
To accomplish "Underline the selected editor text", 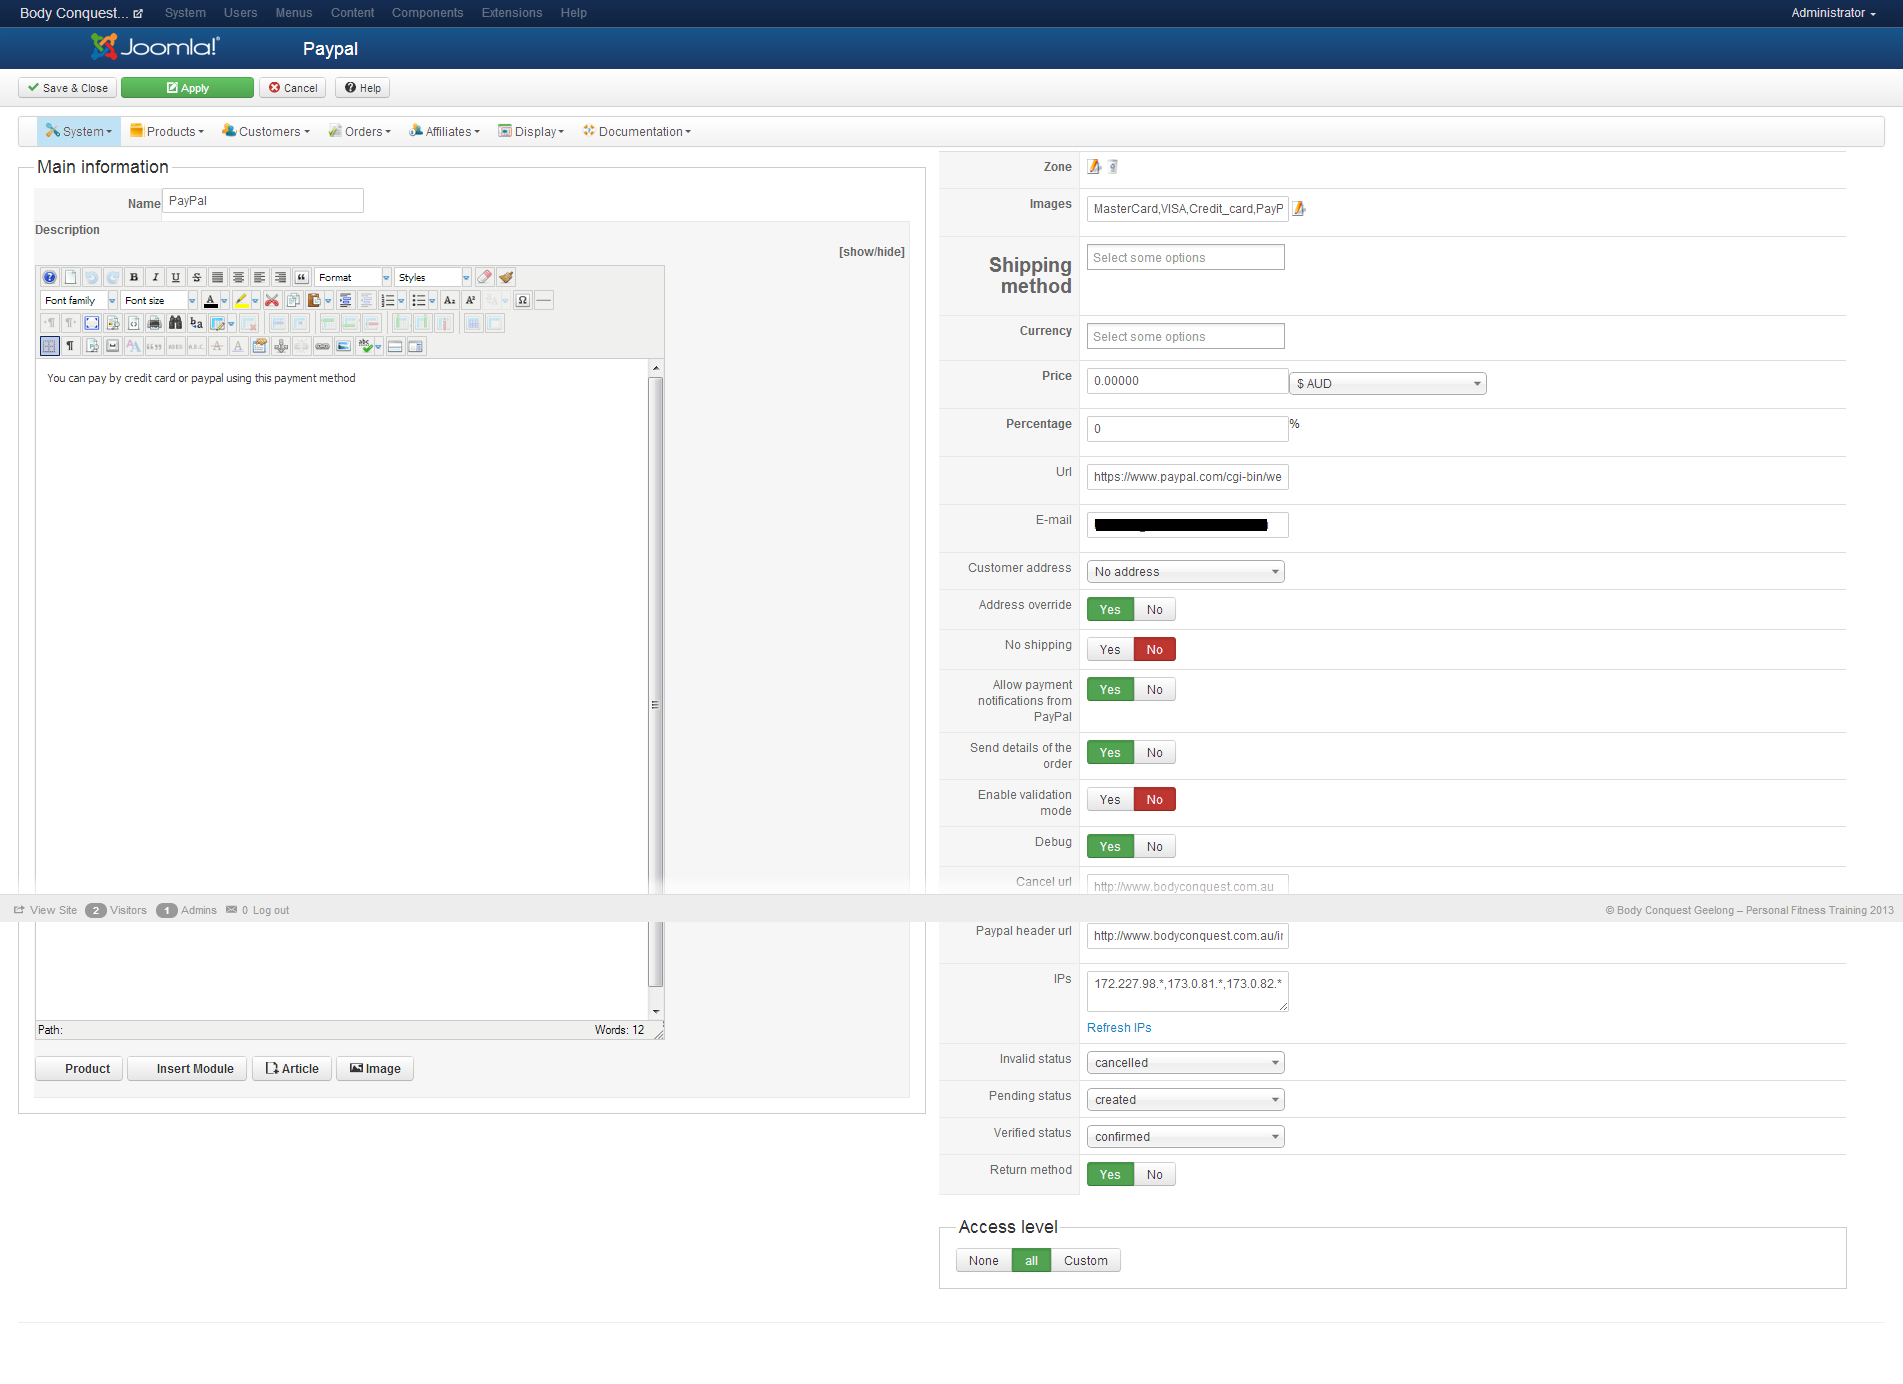I will (176, 277).
